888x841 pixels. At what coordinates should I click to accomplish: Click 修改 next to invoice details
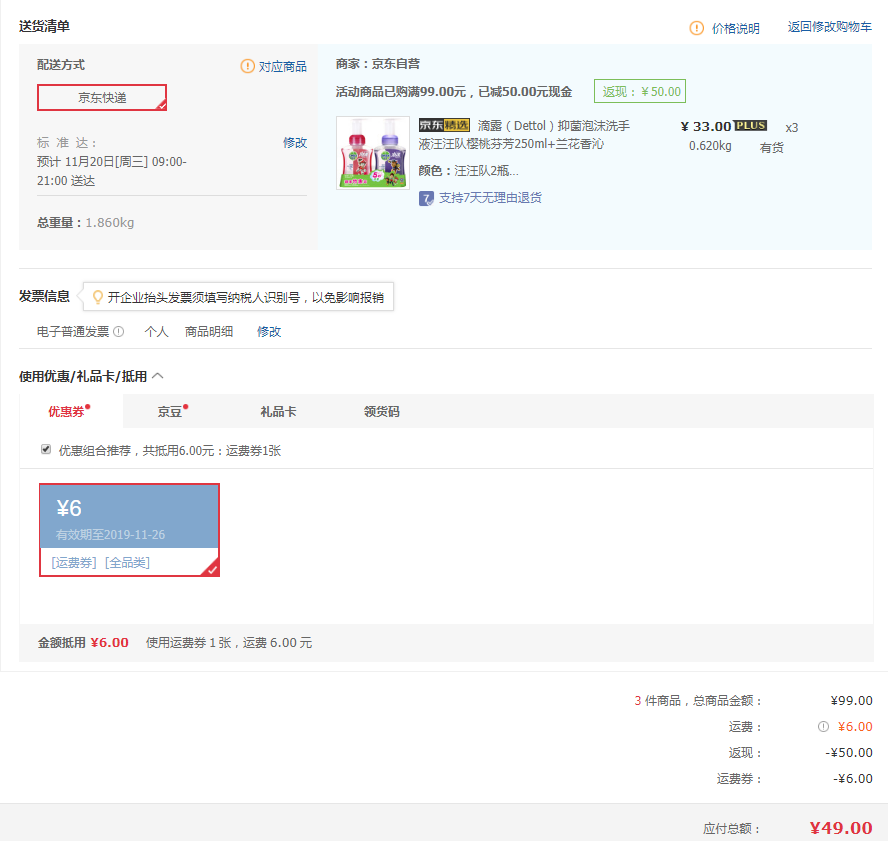[269, 332]
